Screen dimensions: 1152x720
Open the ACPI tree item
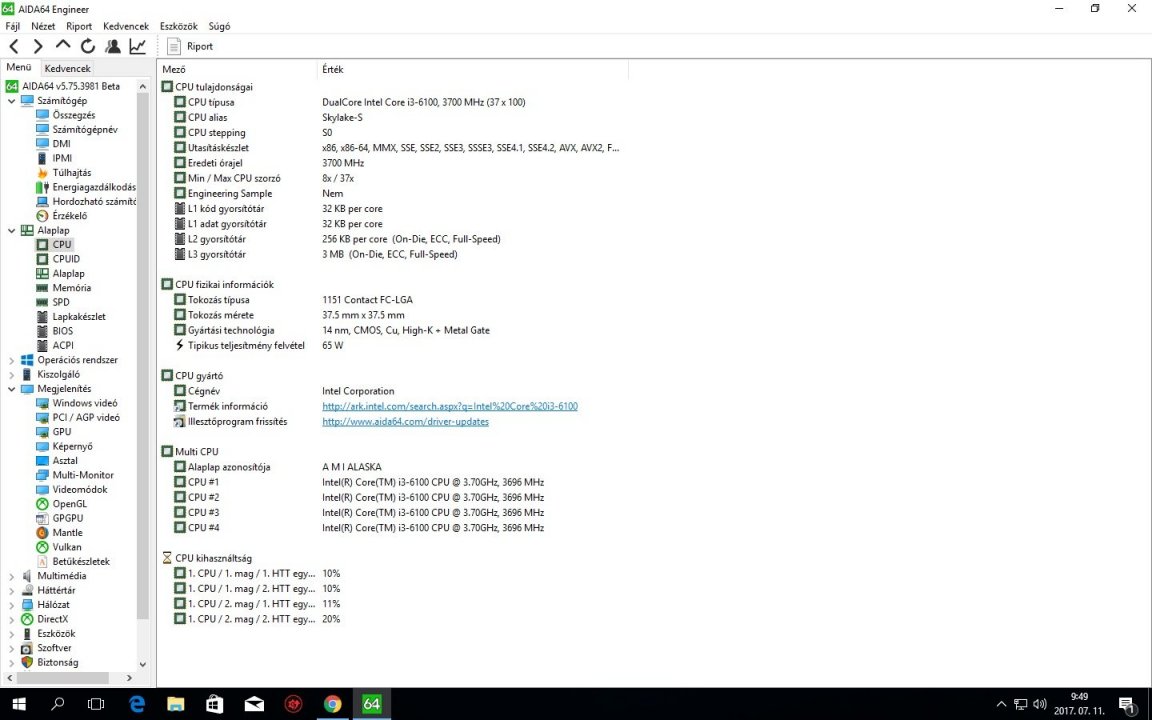click(62, 345)
